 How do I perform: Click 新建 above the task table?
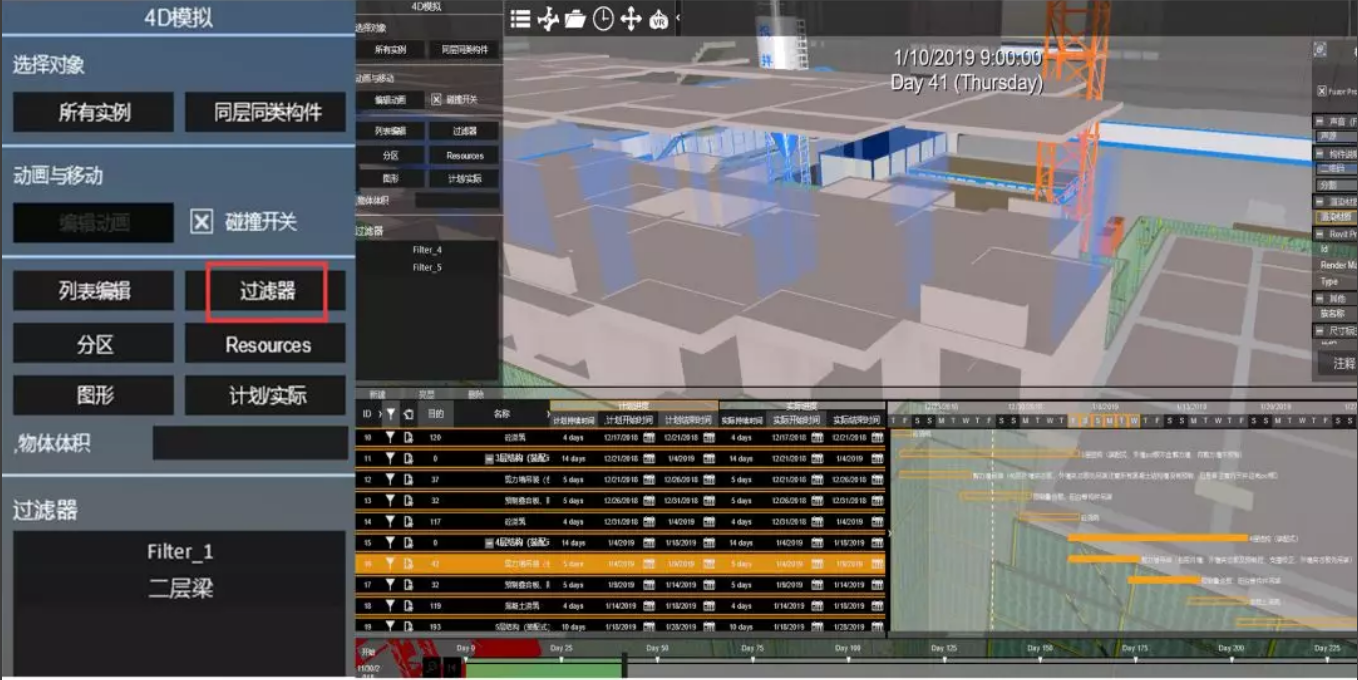377,394
